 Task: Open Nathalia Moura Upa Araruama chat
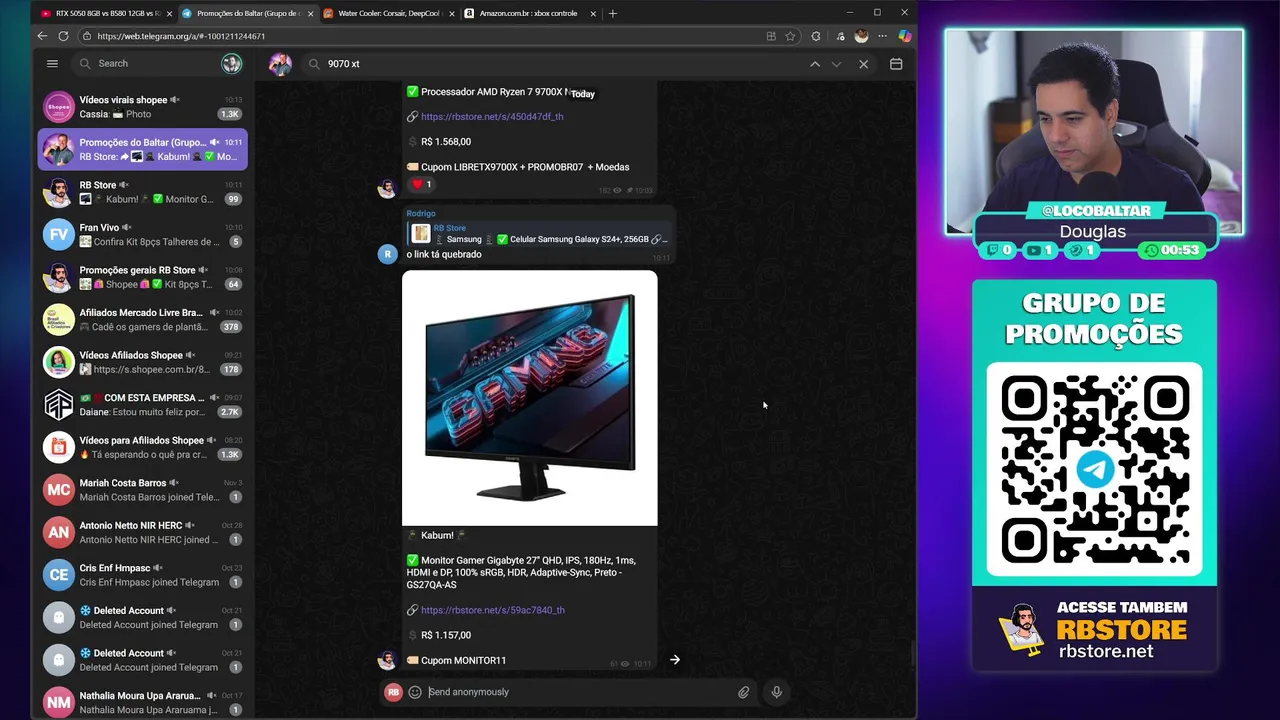[x=143, y=702]
